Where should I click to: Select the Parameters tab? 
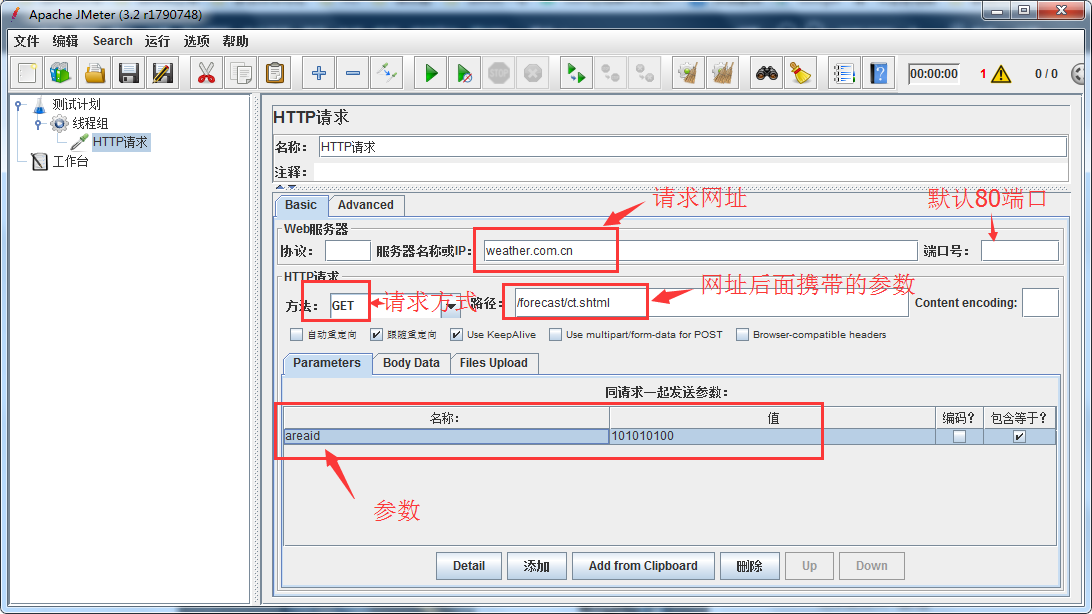point(327,363)
